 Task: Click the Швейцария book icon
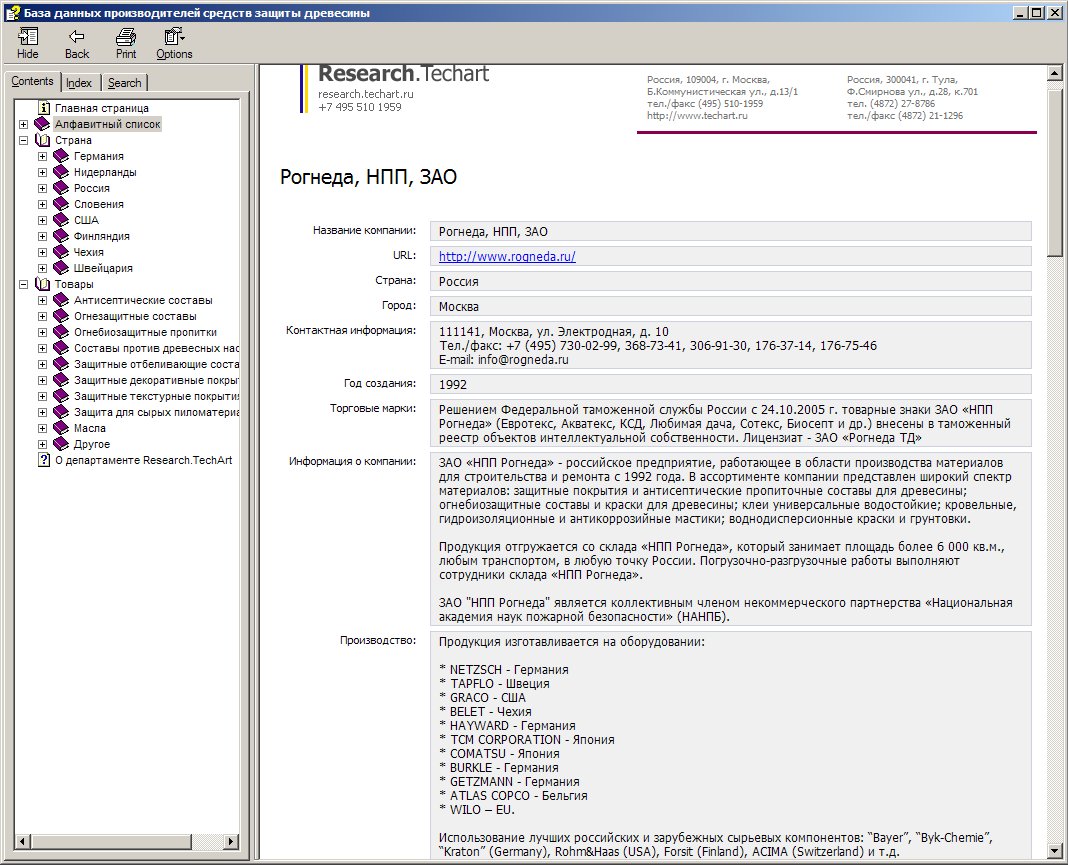coord(61,268)
